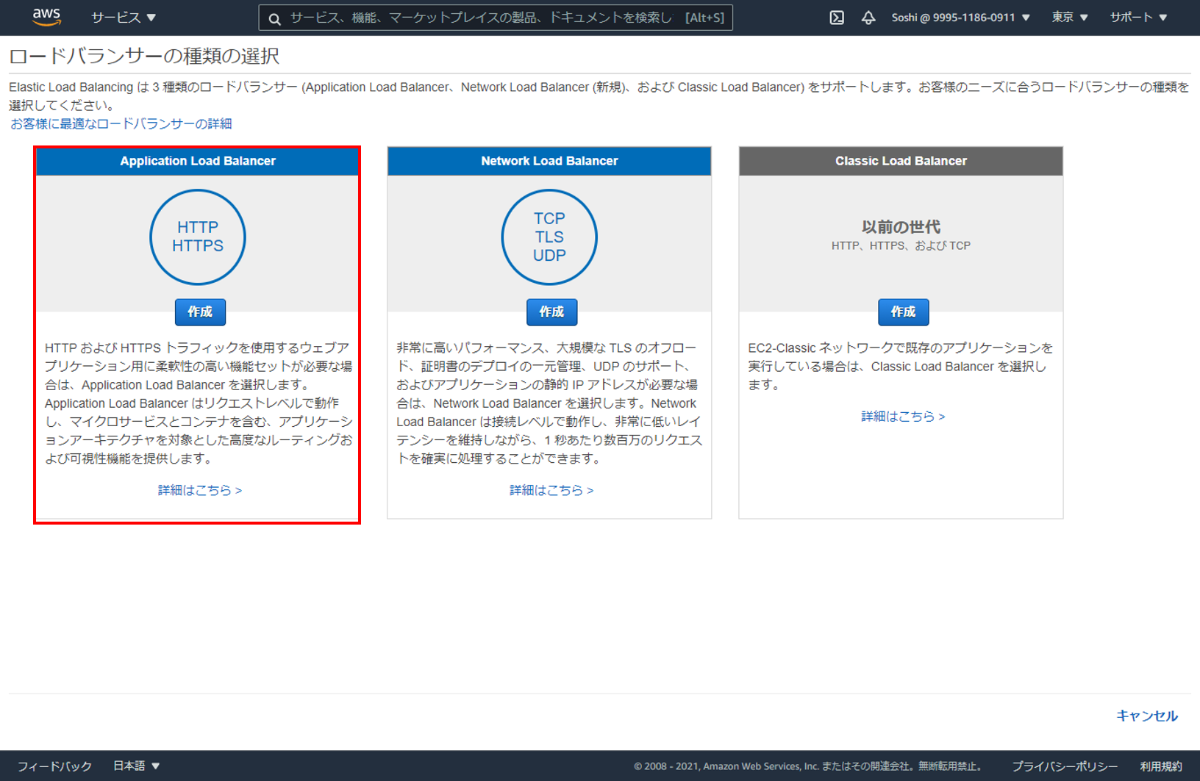Open the サポート dropdown menu
This screenshot has height=781, width=1200.
(x=1138, y=18)
